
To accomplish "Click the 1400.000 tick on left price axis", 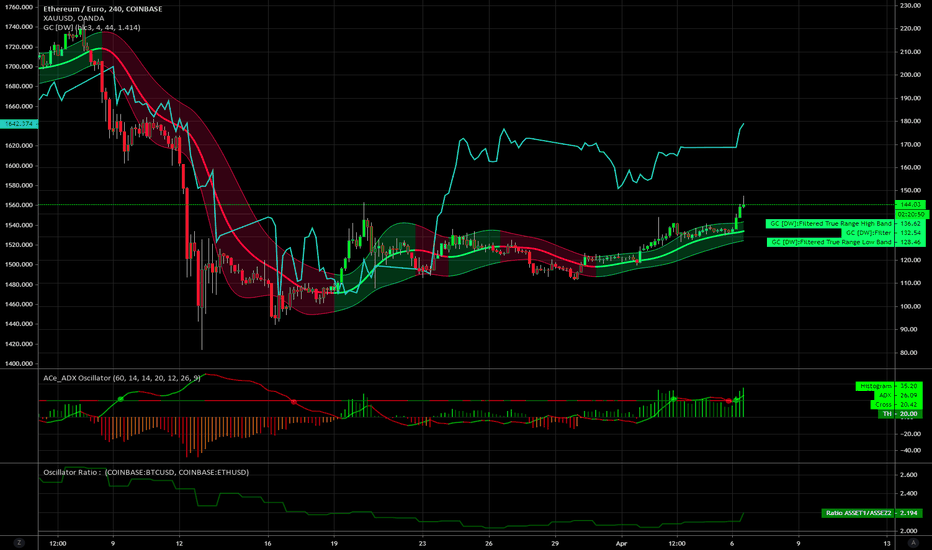I will [18, 364].
